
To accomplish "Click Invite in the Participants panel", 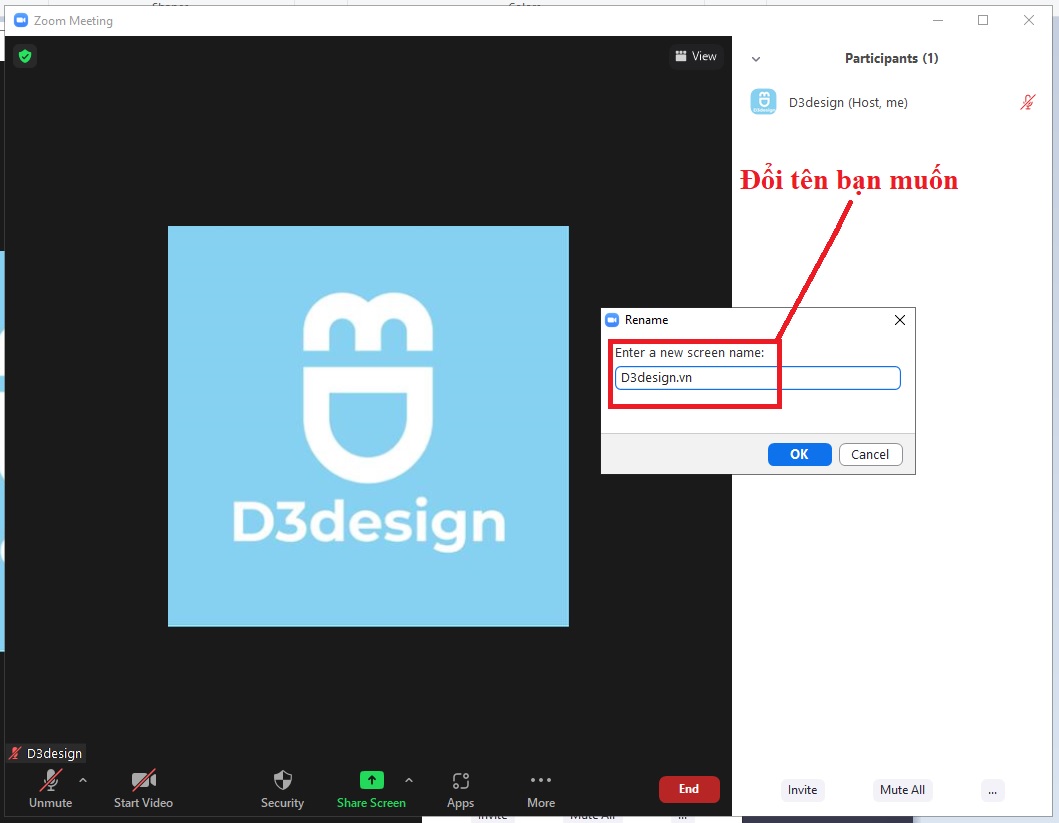I will [802, 790].
